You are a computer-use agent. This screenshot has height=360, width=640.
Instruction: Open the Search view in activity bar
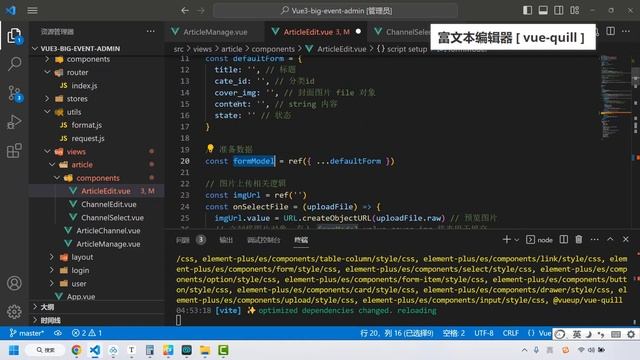point(14,64)
